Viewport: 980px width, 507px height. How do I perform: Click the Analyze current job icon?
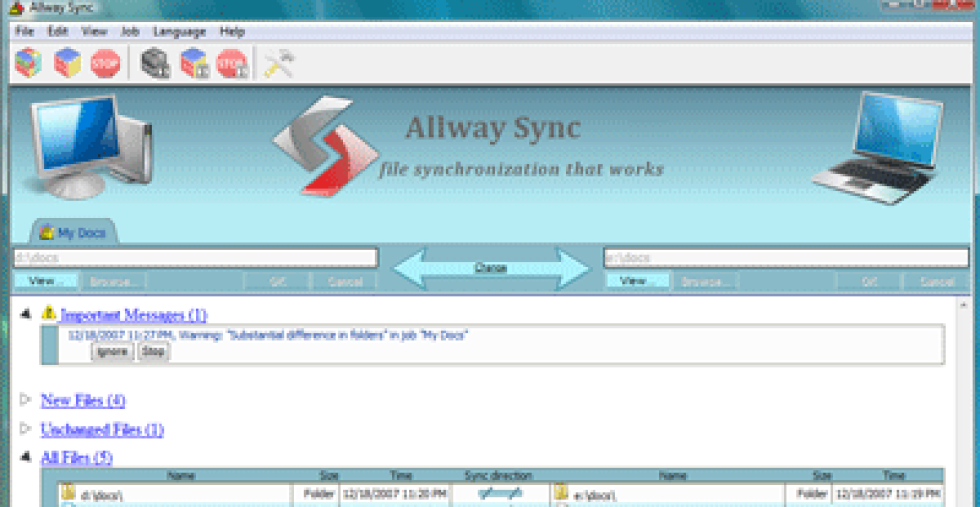tap(156, 63)
